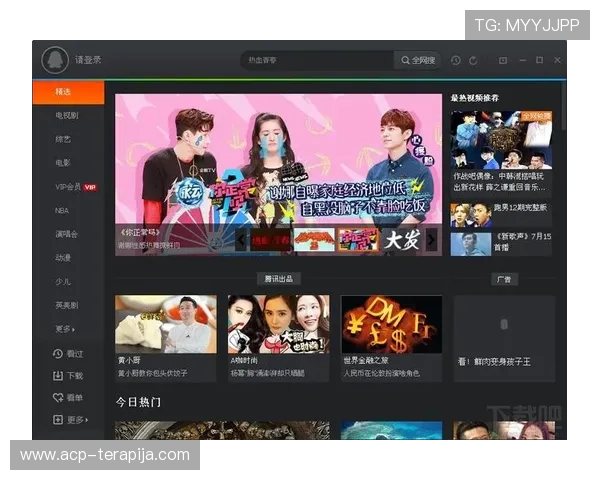The image size is (600, 480).
Task: Click the 全网搜 search button
Action: (418, 60)
